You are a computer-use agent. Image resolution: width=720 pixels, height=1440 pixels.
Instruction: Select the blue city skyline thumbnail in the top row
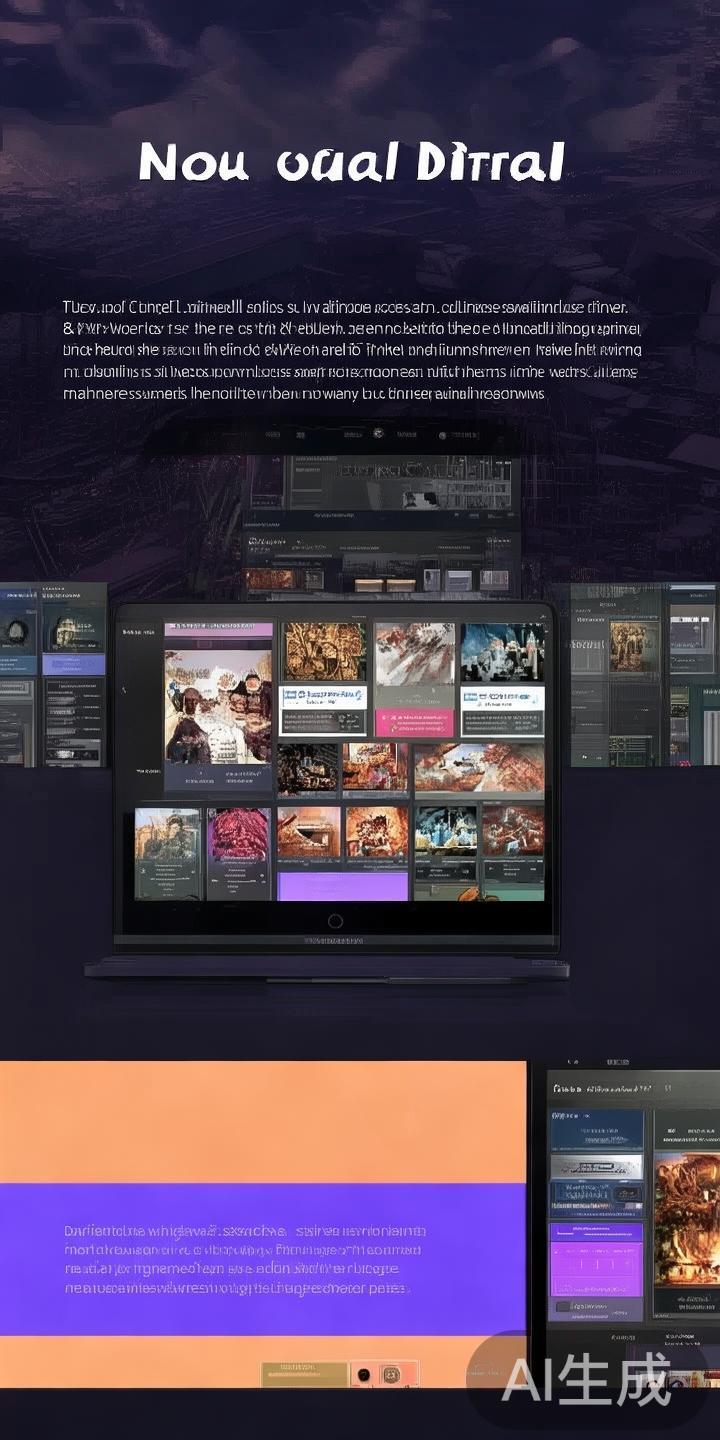pyautogui.click(x=502, y=652)
